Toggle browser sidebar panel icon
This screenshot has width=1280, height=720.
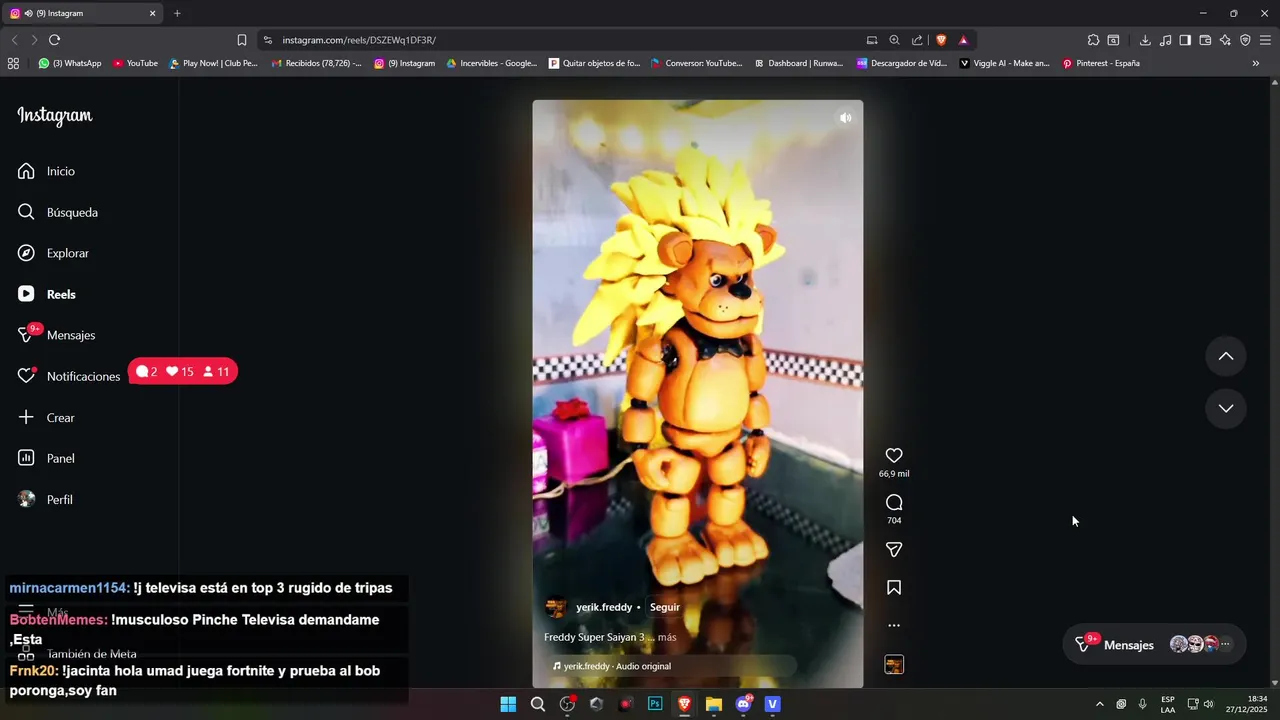point(1185,40)
